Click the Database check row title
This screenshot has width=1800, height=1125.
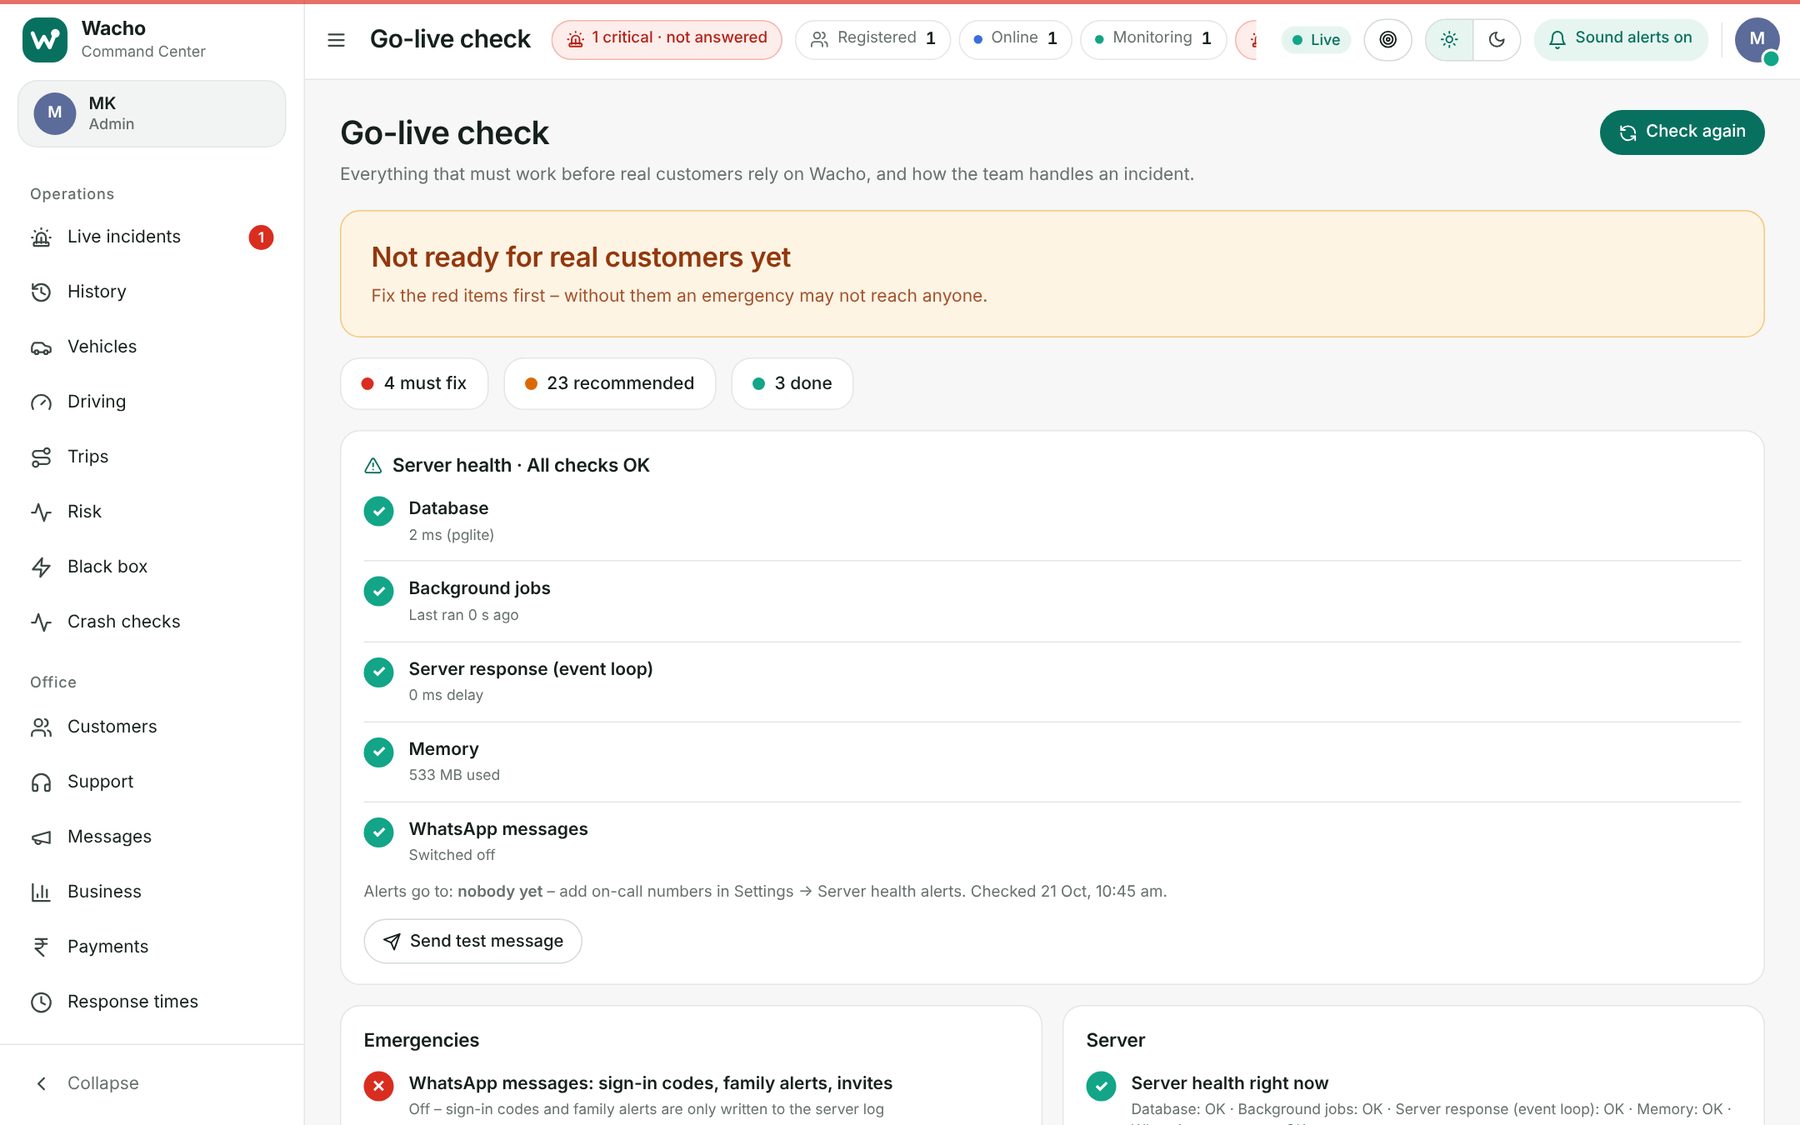448,509
